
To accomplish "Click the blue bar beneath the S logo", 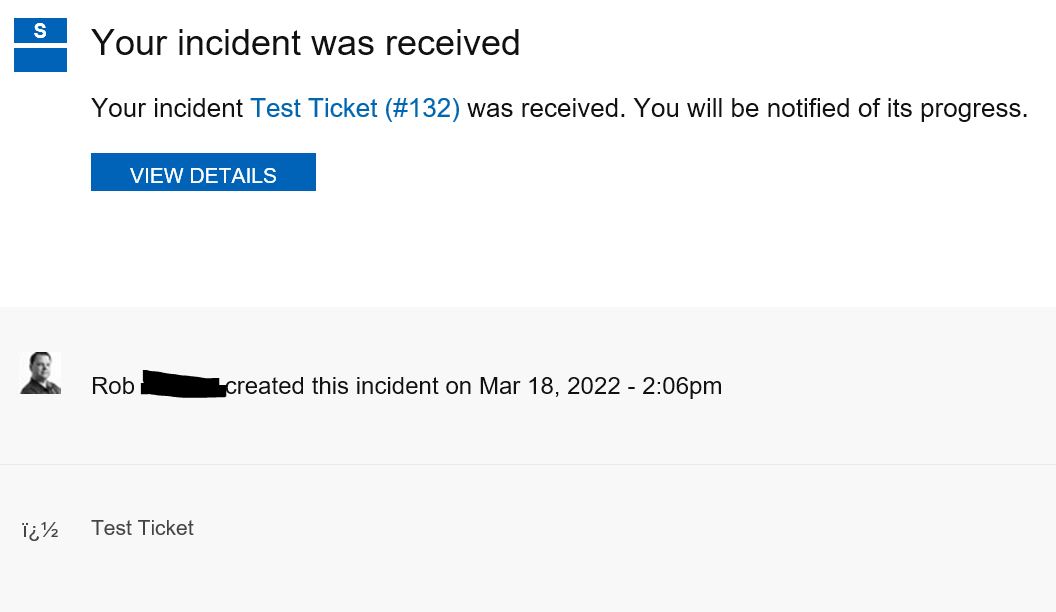I will (40, 60).
